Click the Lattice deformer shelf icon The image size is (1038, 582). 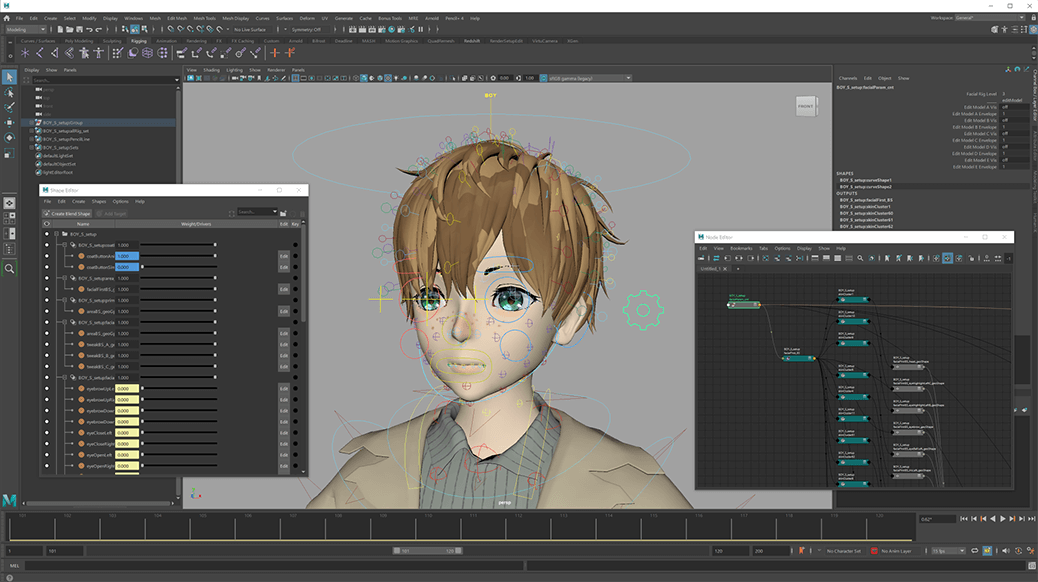tap(148, 53)
